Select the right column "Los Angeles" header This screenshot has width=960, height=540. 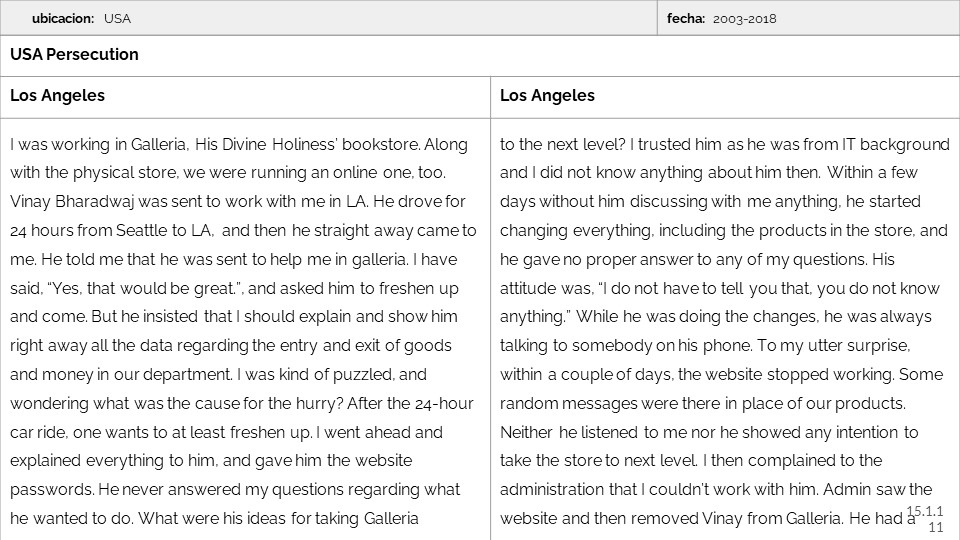pyautogui.click(x=547, y=96)
